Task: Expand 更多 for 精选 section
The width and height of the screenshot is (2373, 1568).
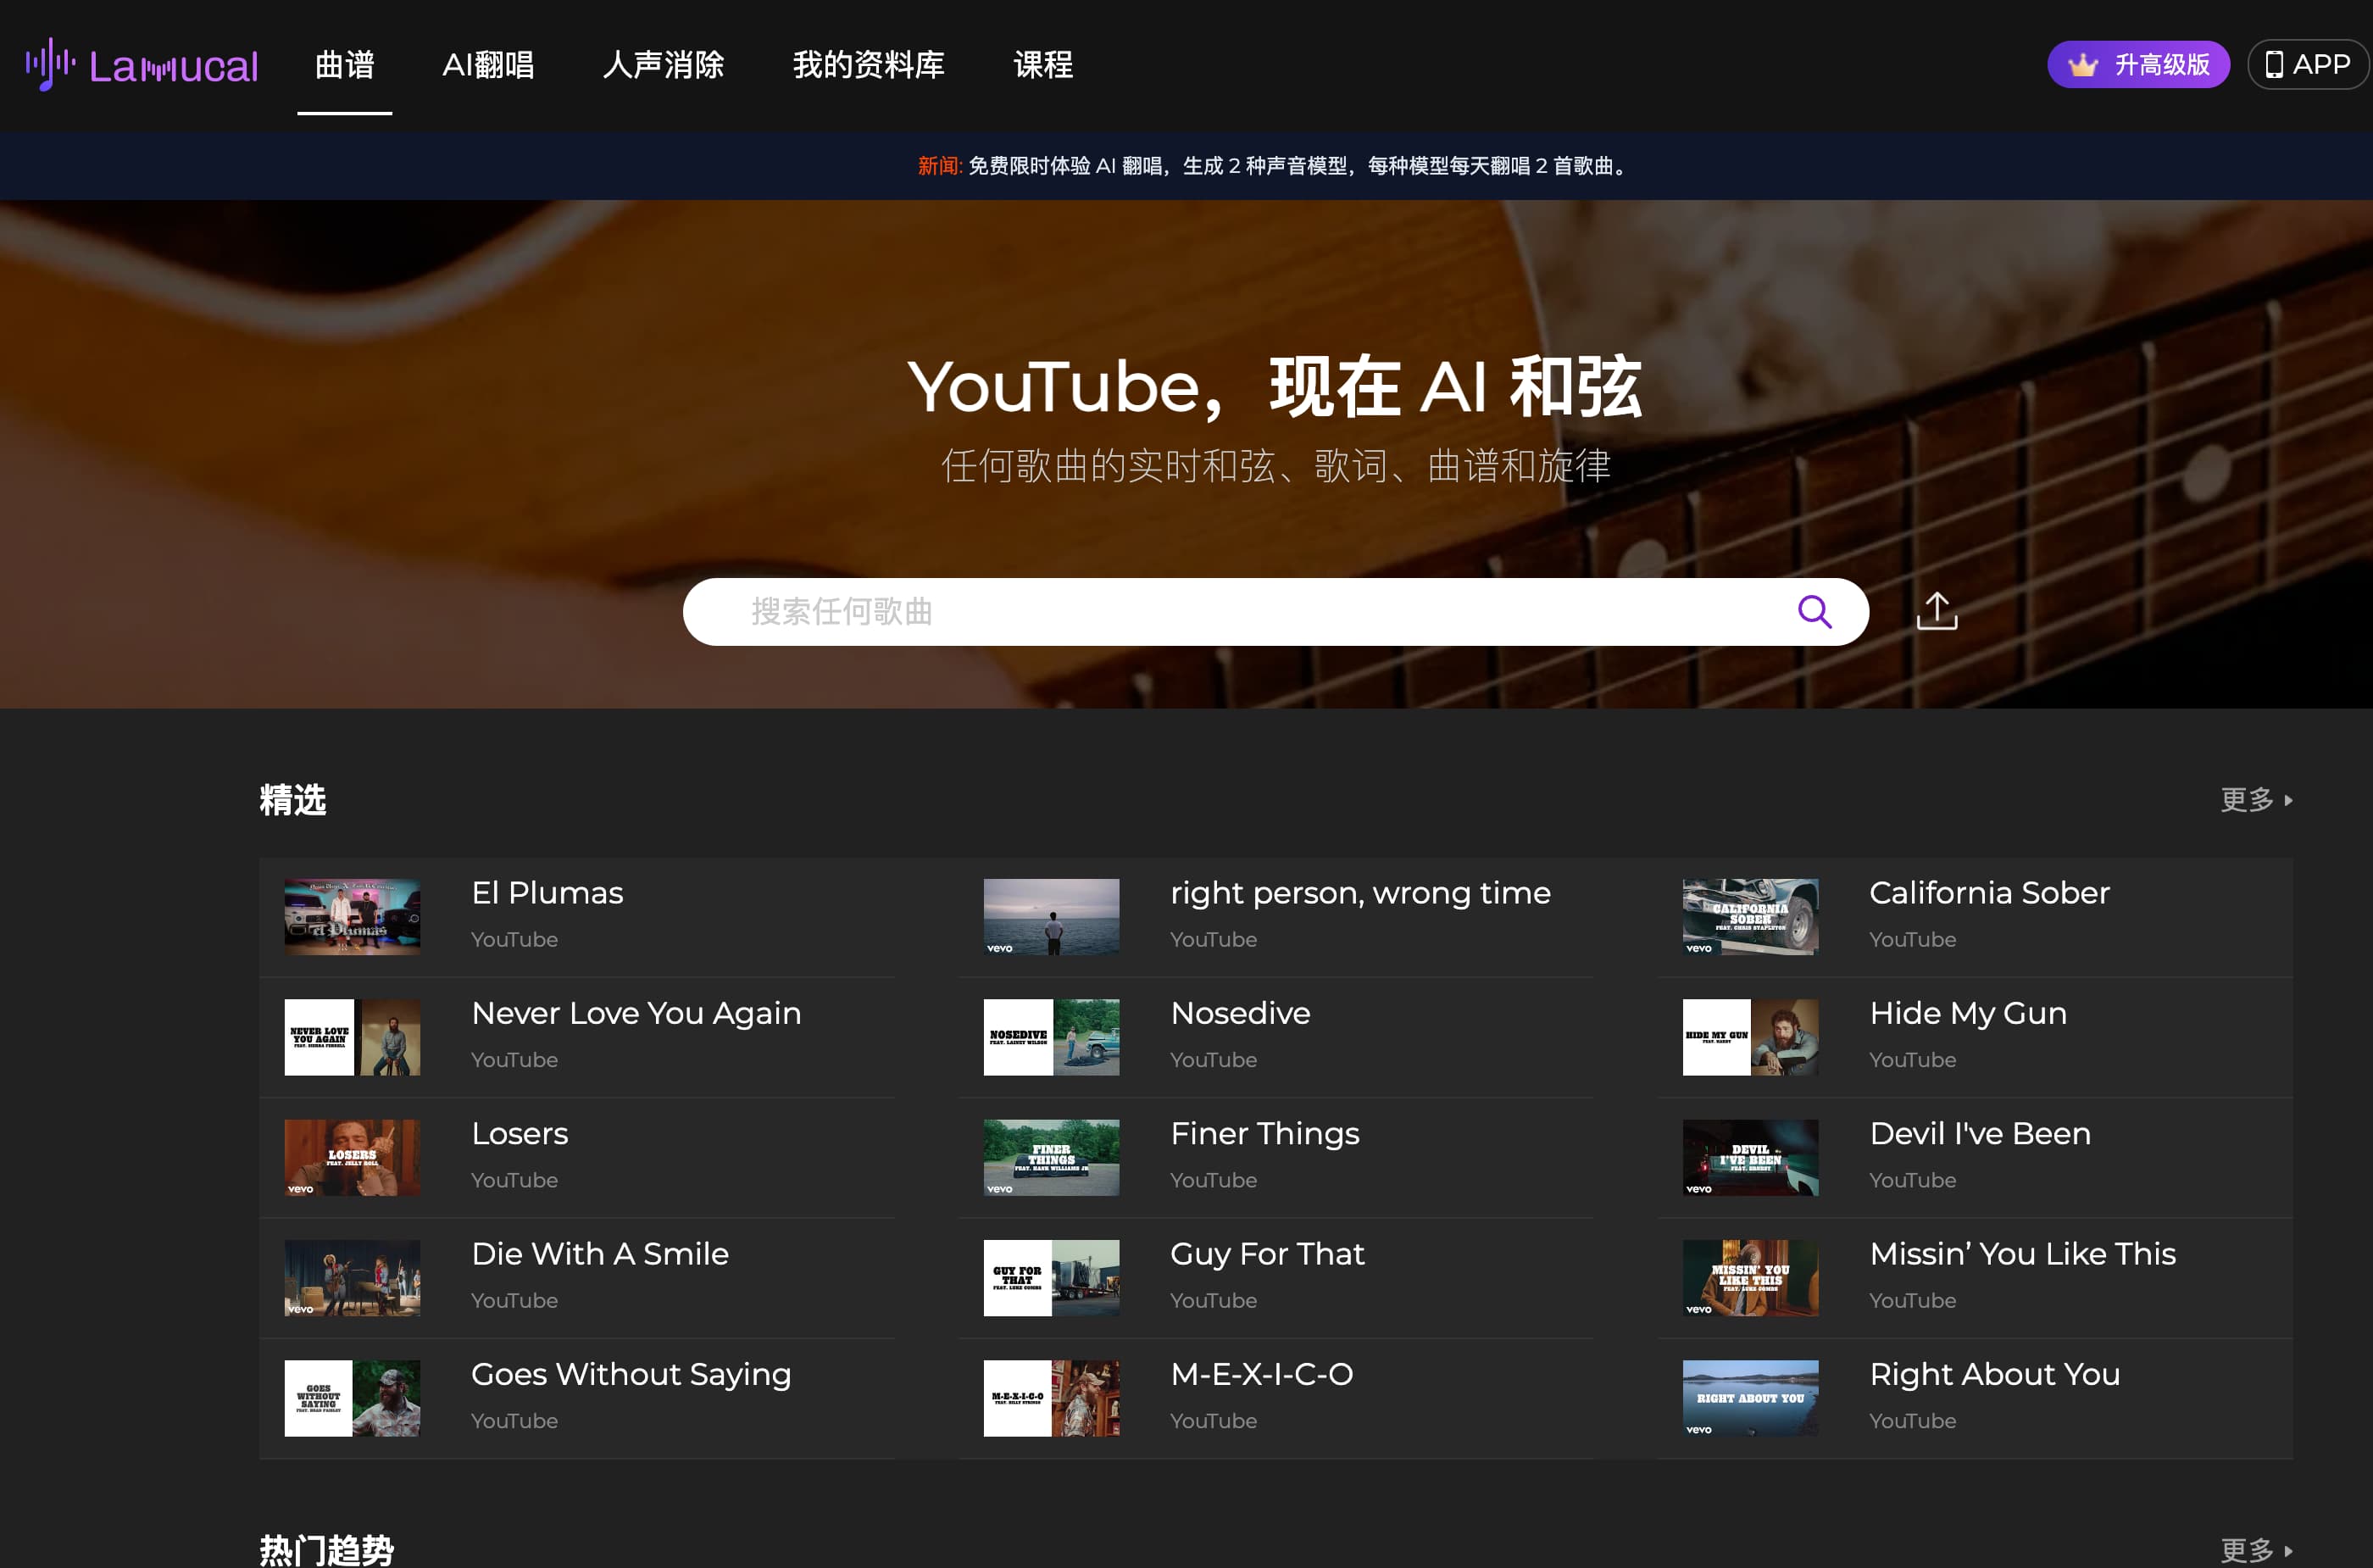Action: 2256,800
